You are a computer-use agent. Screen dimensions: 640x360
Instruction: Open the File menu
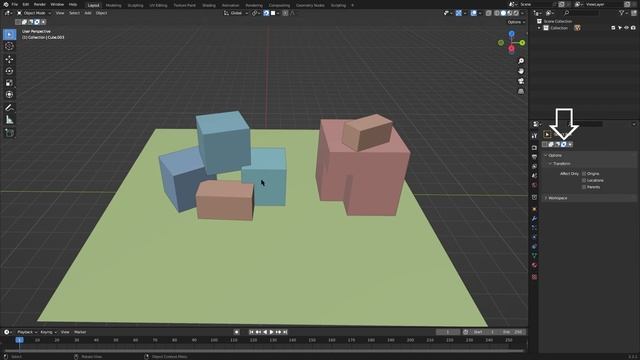15,4
